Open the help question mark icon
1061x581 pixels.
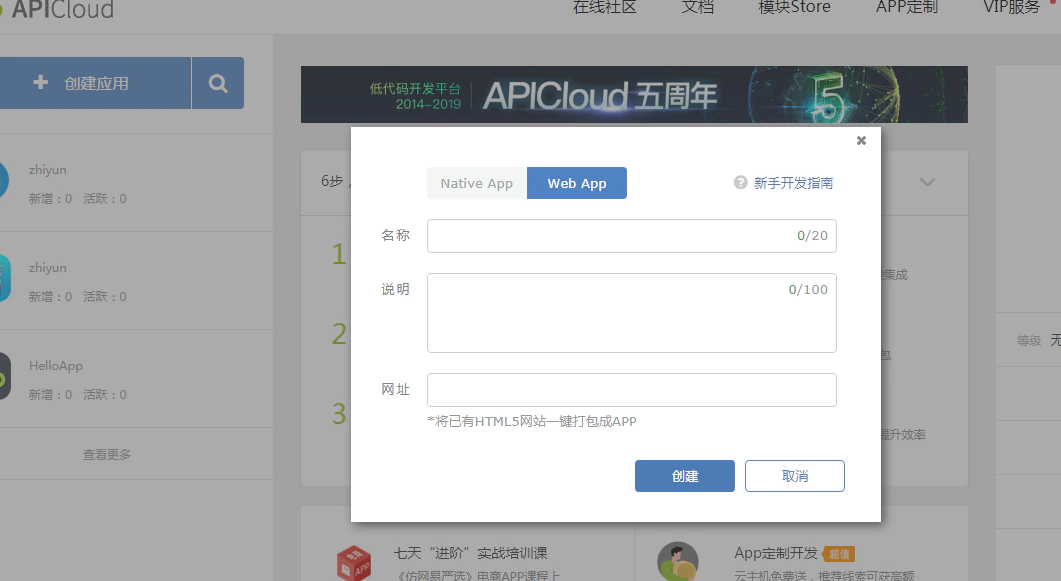click(x=740, y=183)
